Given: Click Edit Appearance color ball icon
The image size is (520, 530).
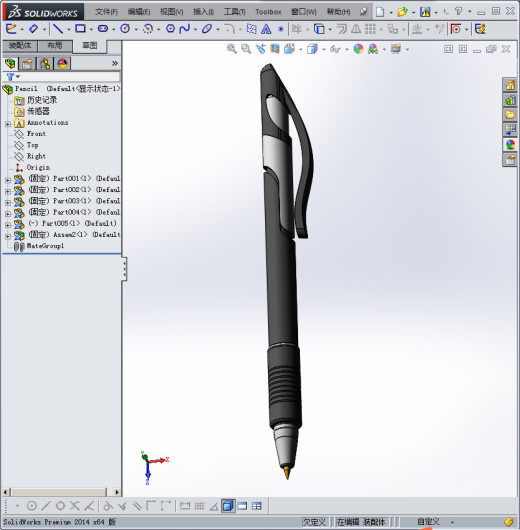Looking at the screenshot, I should [x=358, y=49].
